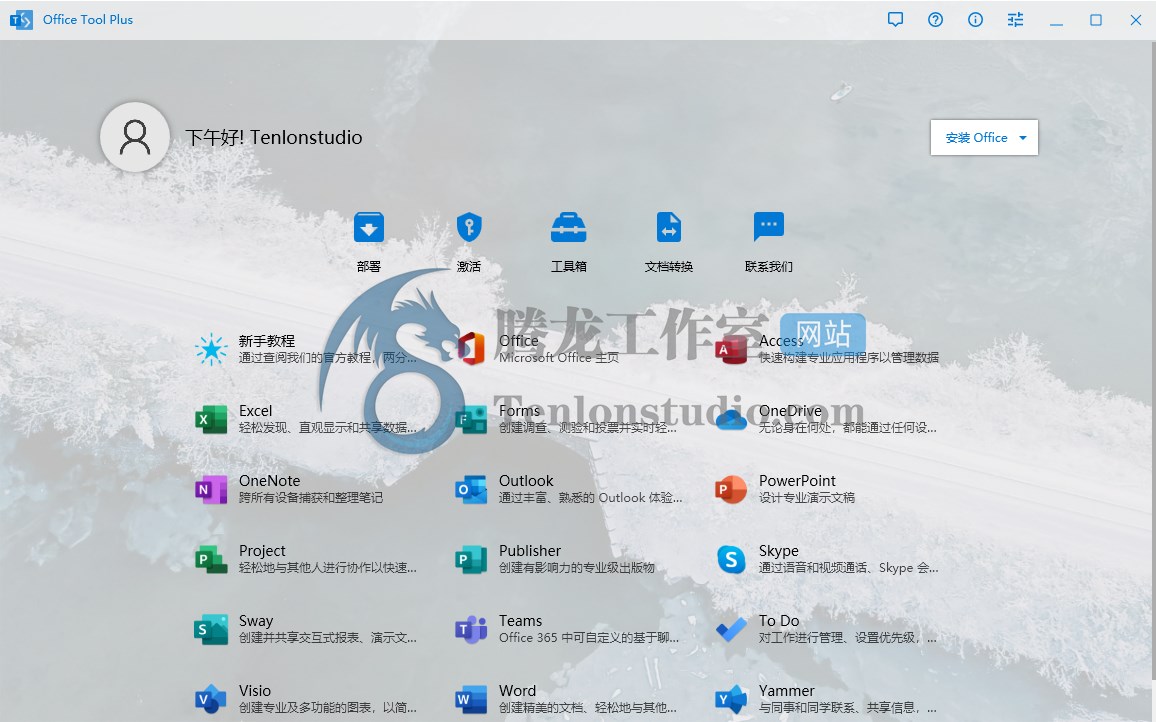Screen dimensions: 1156x722
Task: Launch the Outlook app icon
Action: click(471, 489)
